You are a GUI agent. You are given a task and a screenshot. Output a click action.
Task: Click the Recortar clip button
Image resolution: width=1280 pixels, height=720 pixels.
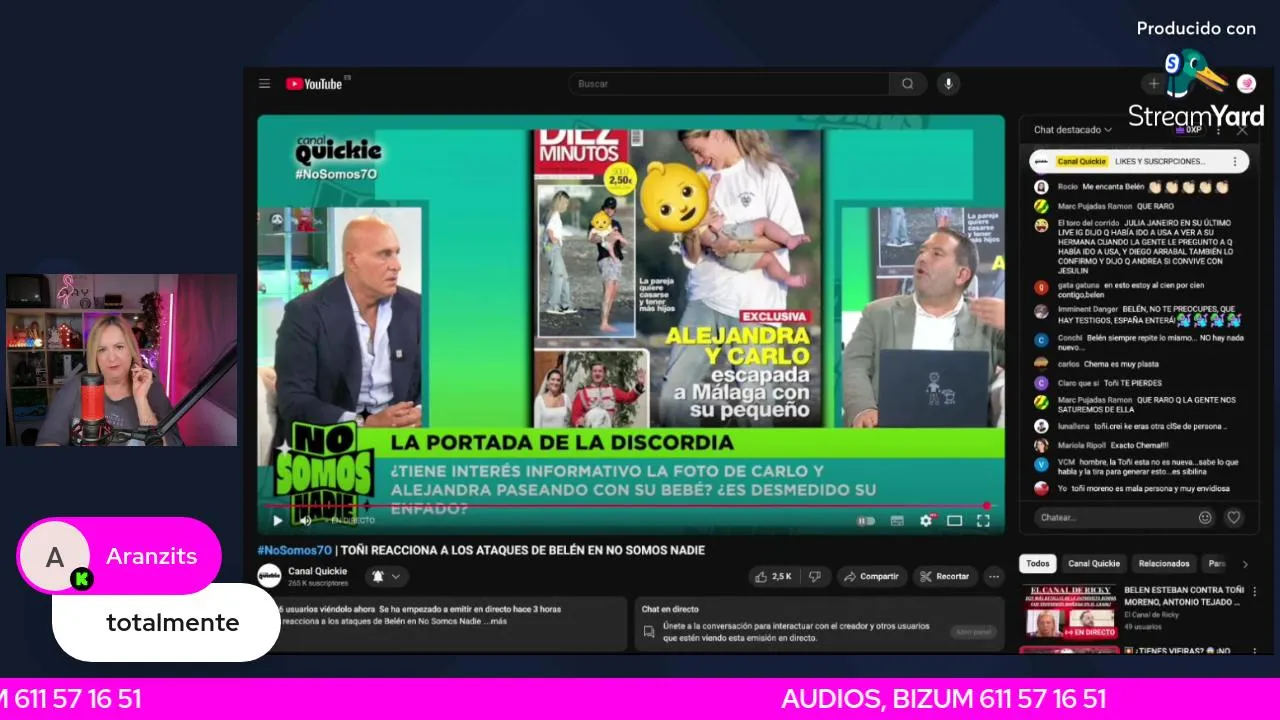pyautogui.click(x=945, y=576)
